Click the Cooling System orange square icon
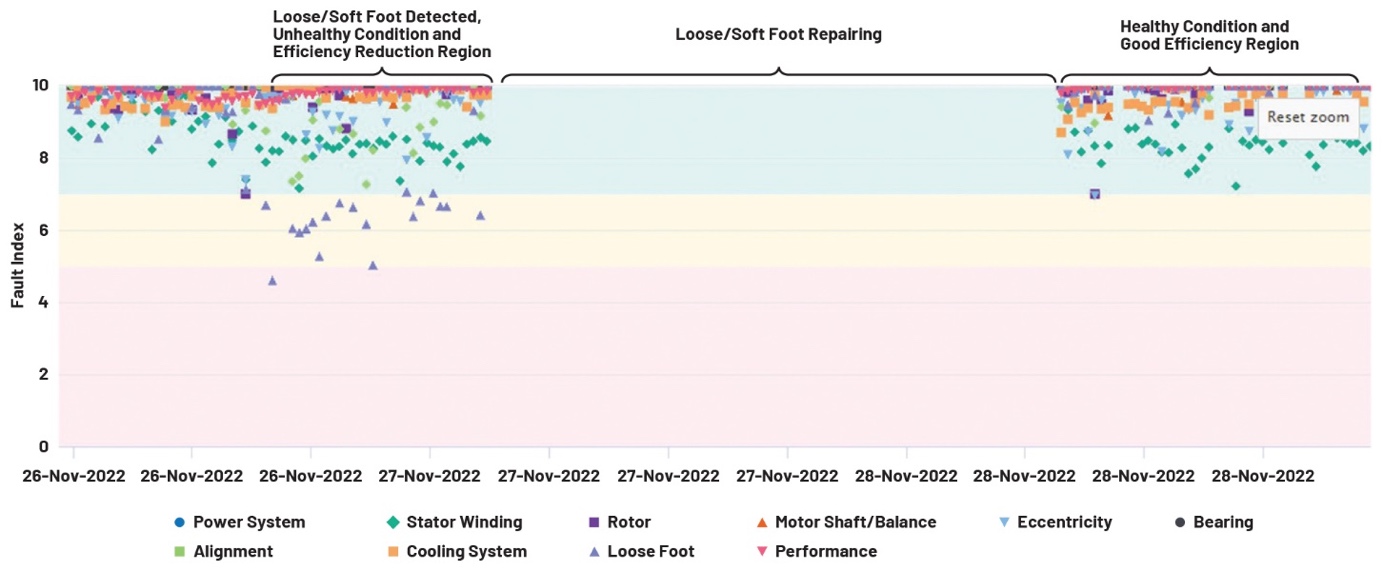Viewport: 1384px width, 571px height. coord(393,551)
